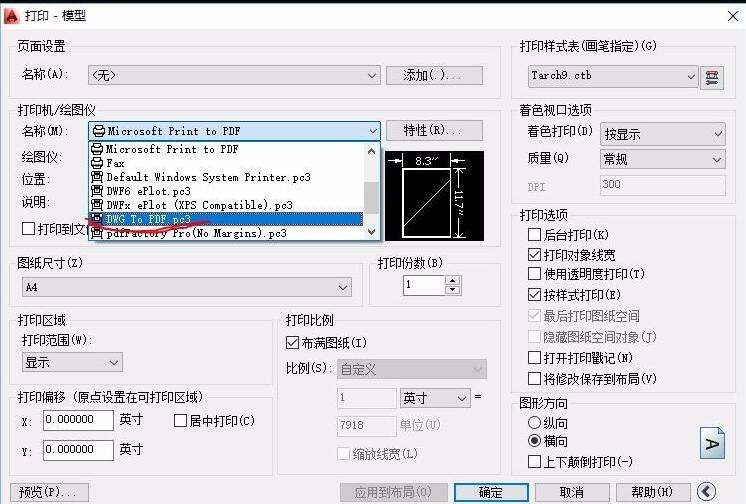Choose DWFx ePlot (XPS Compatible).pc3
746x504 pixels.
(226, 205)
